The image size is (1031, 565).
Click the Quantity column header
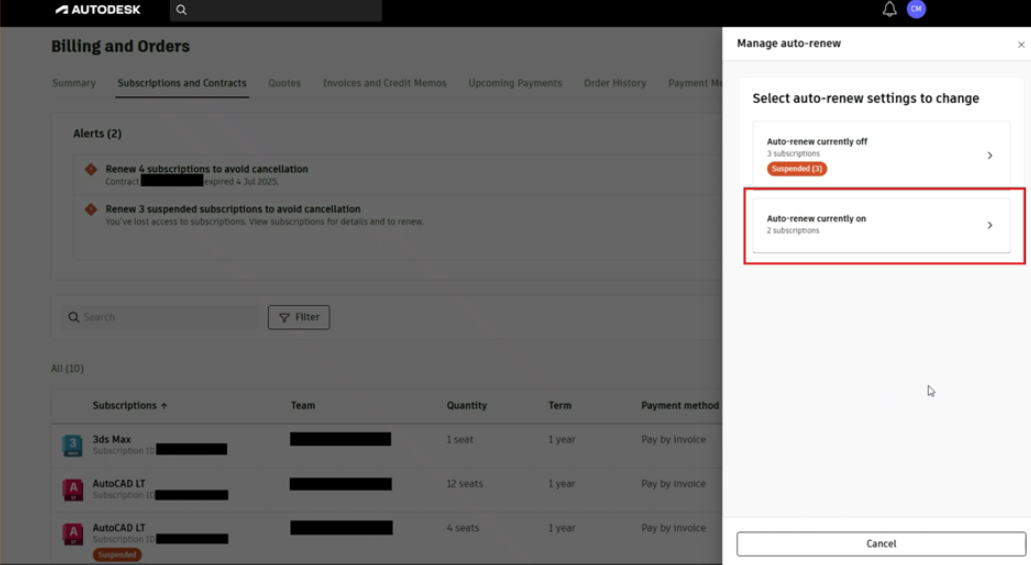[x=466, y=405]
